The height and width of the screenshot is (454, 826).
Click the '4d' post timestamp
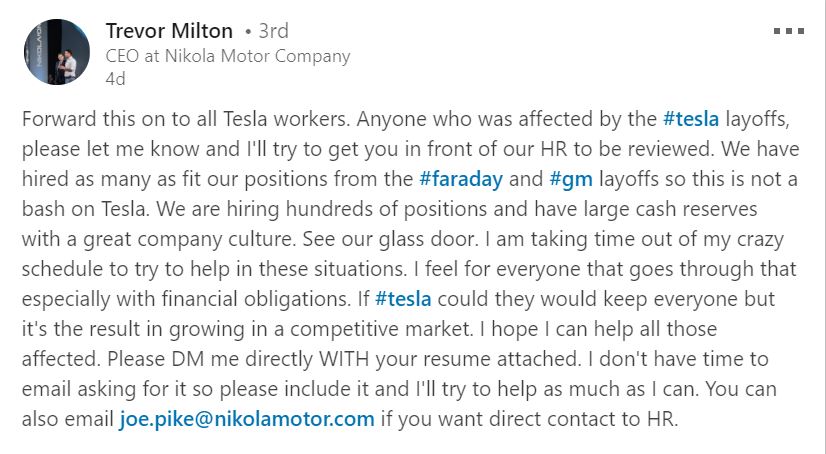coord(115,79)
